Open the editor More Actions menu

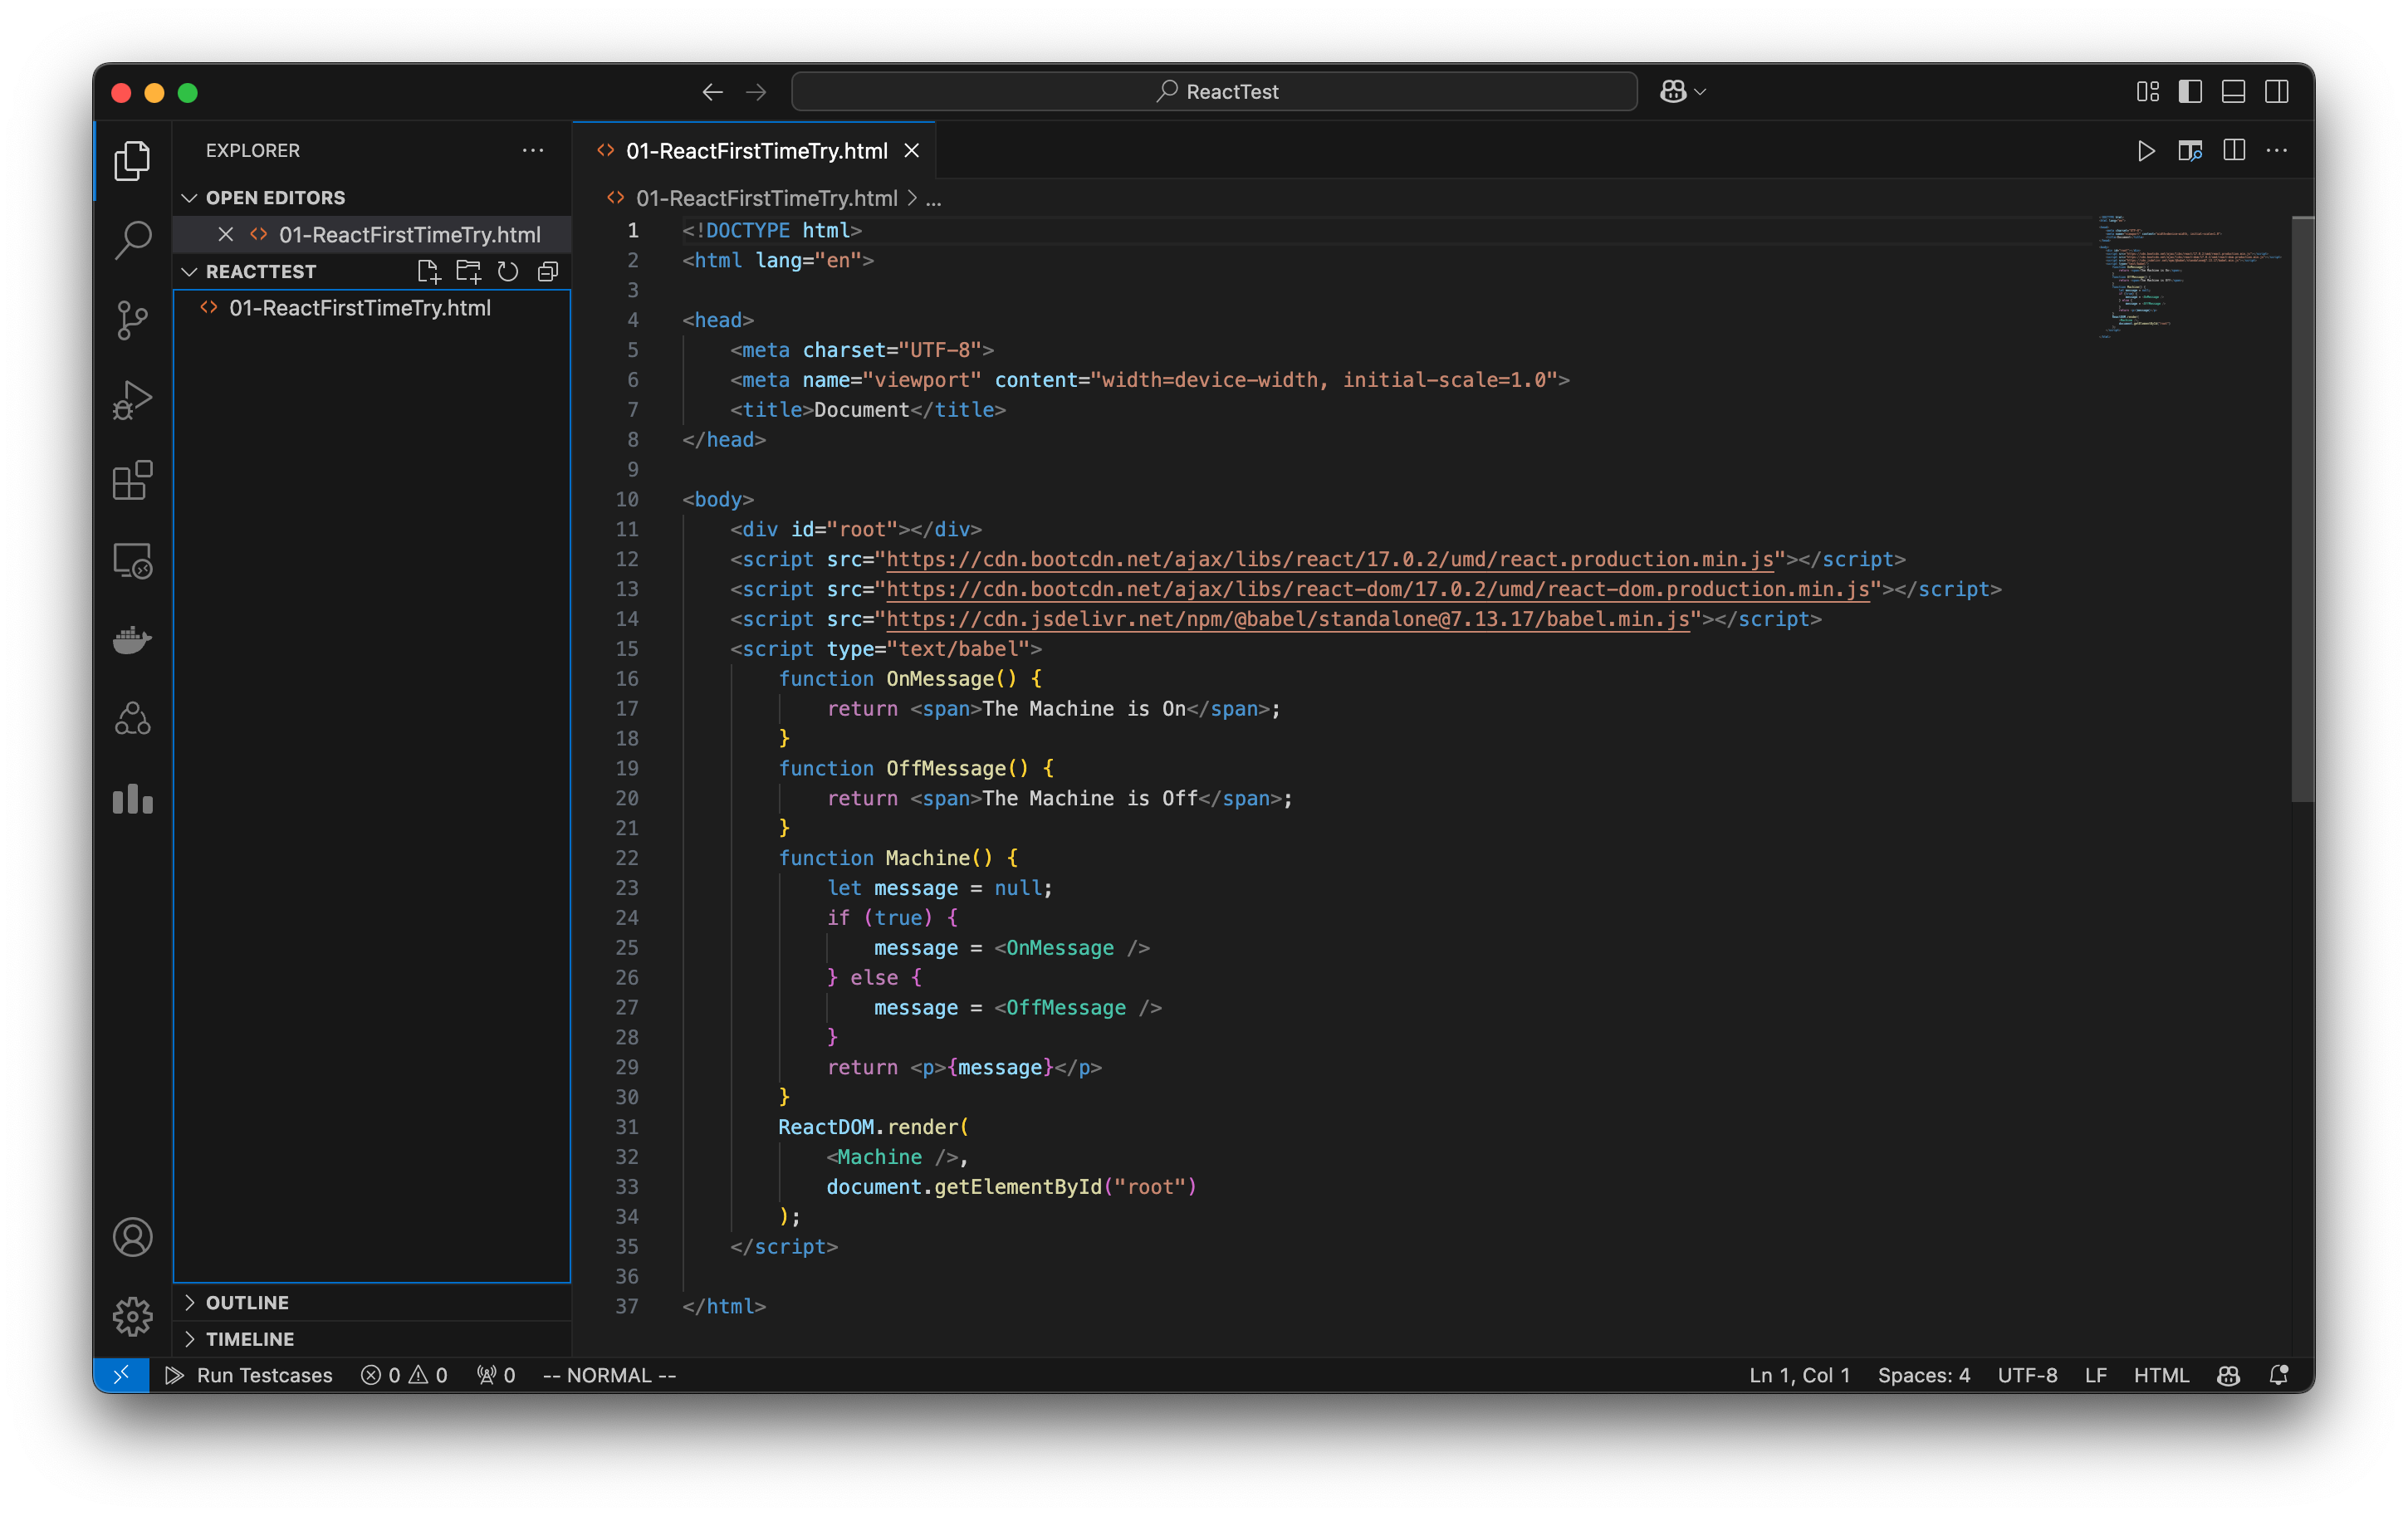tap(2277, 151)
